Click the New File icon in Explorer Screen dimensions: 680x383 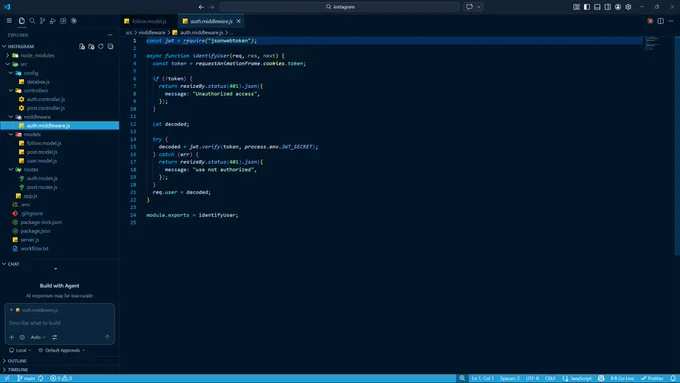point(82,46)
